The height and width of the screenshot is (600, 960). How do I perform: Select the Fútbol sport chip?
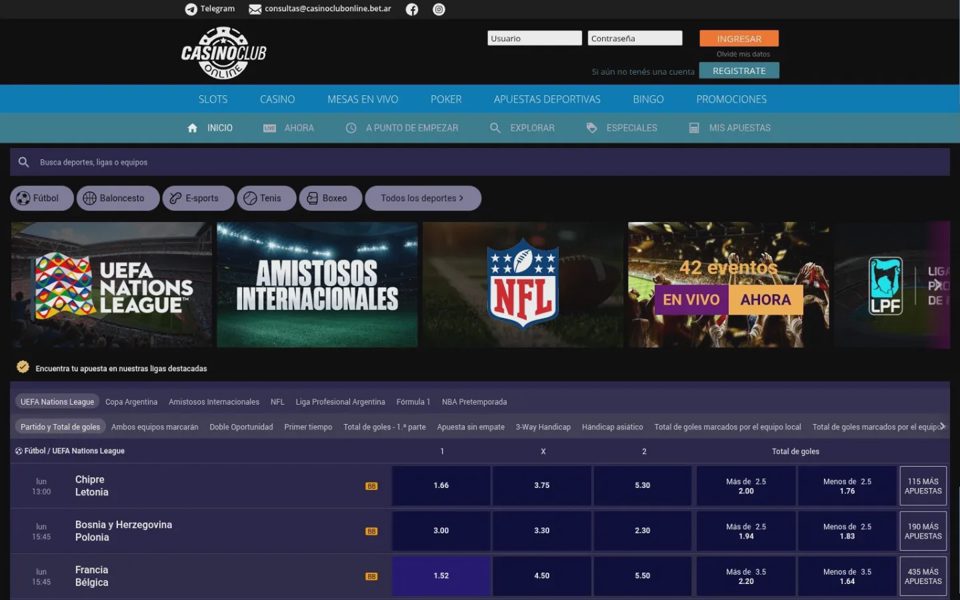point(42,198)
